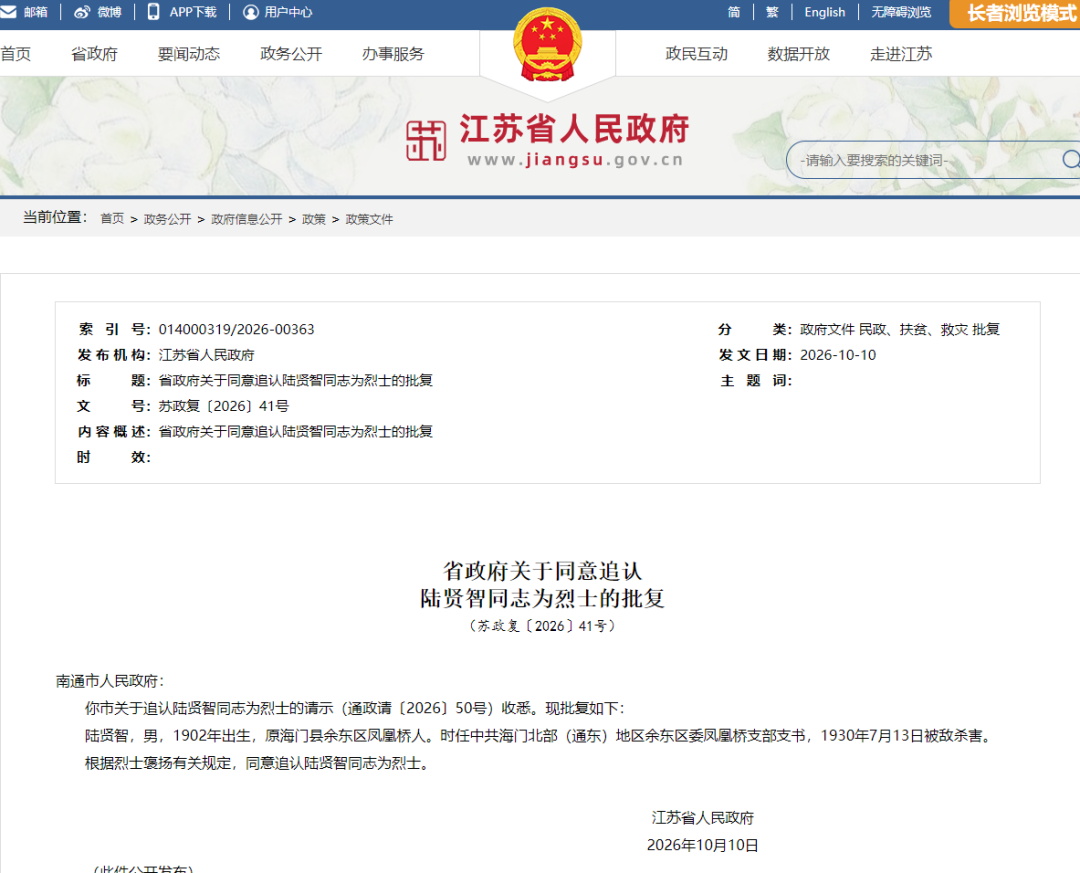1080x873 pixels.
Task: Click index number 014000319/2026-00363
Action: [x=236, y=329]
